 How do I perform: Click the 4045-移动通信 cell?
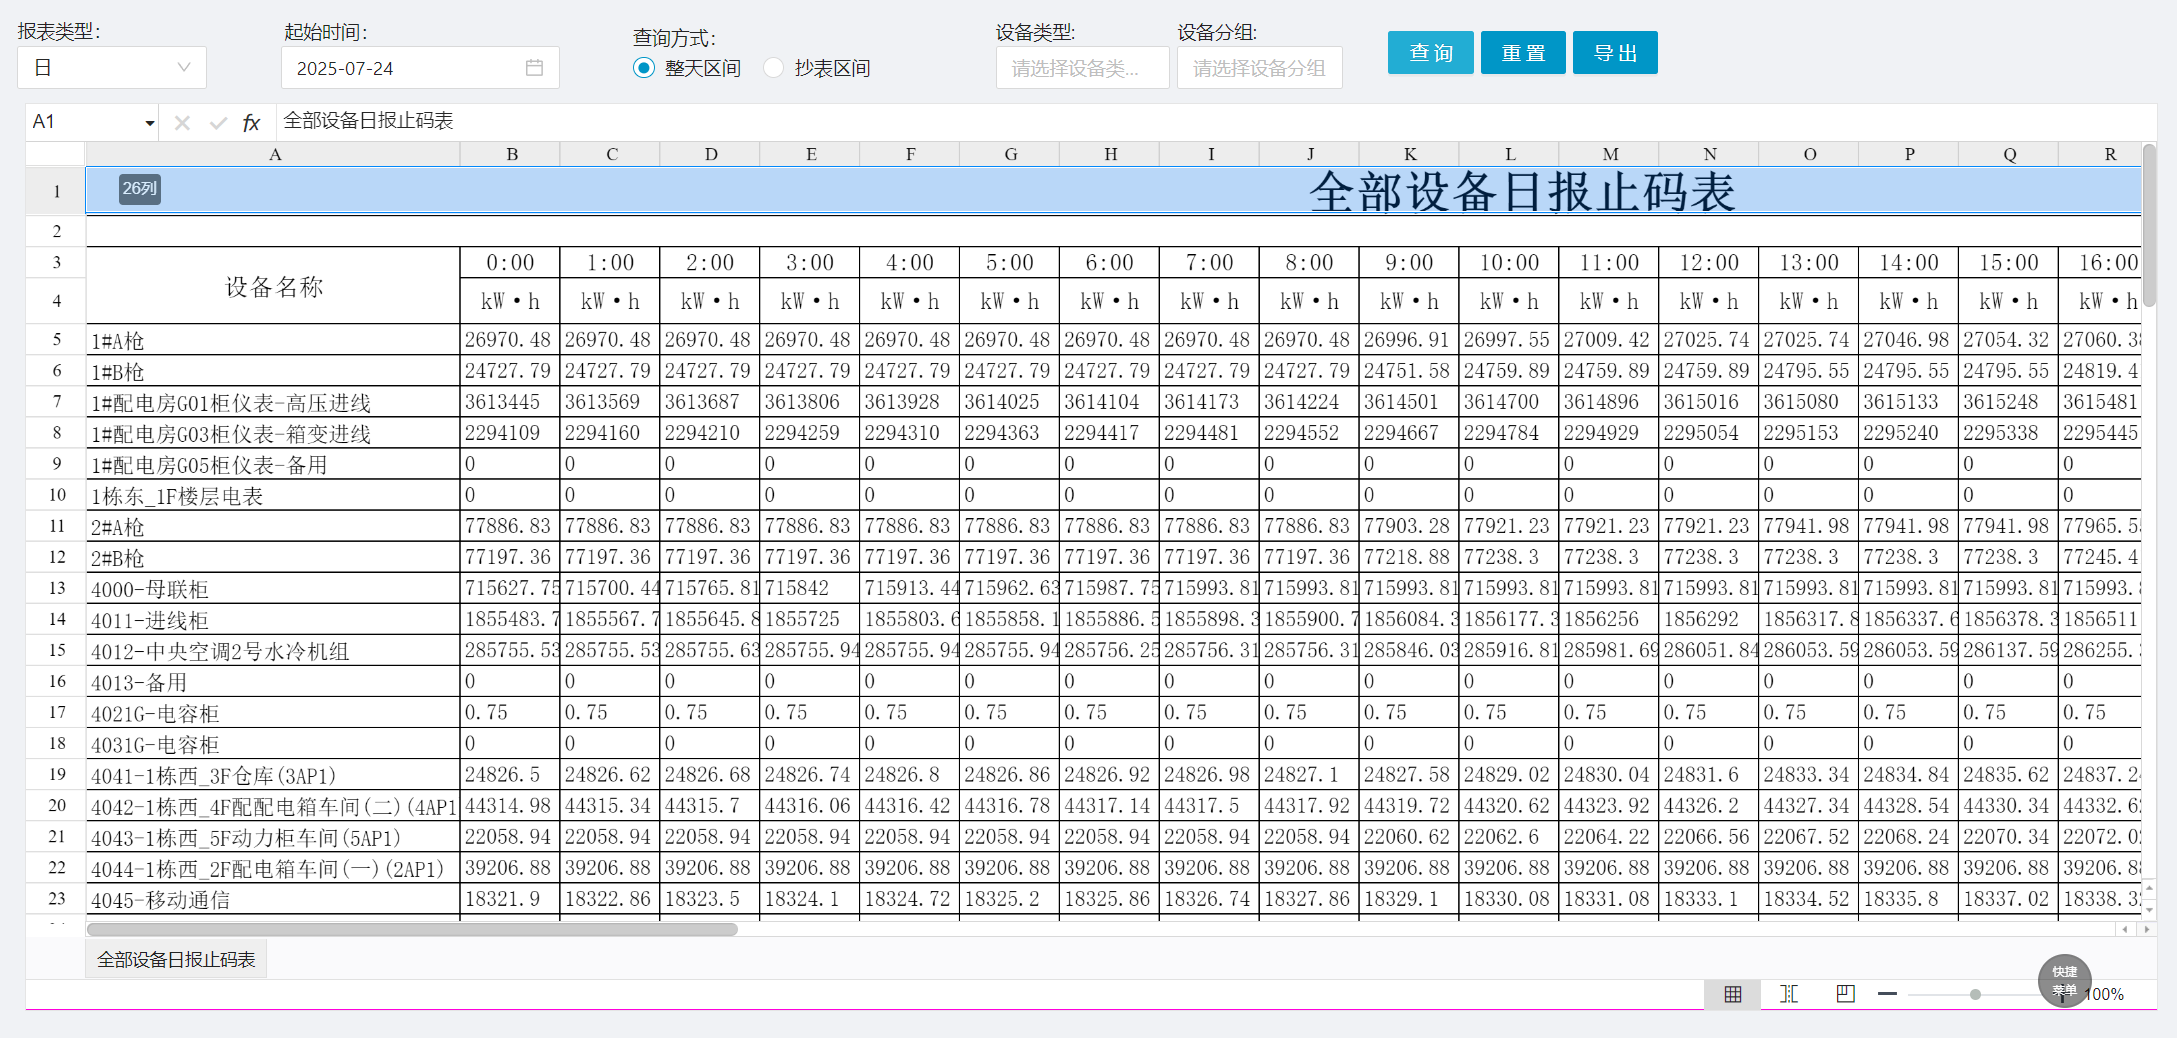click(x=273, y=898)
